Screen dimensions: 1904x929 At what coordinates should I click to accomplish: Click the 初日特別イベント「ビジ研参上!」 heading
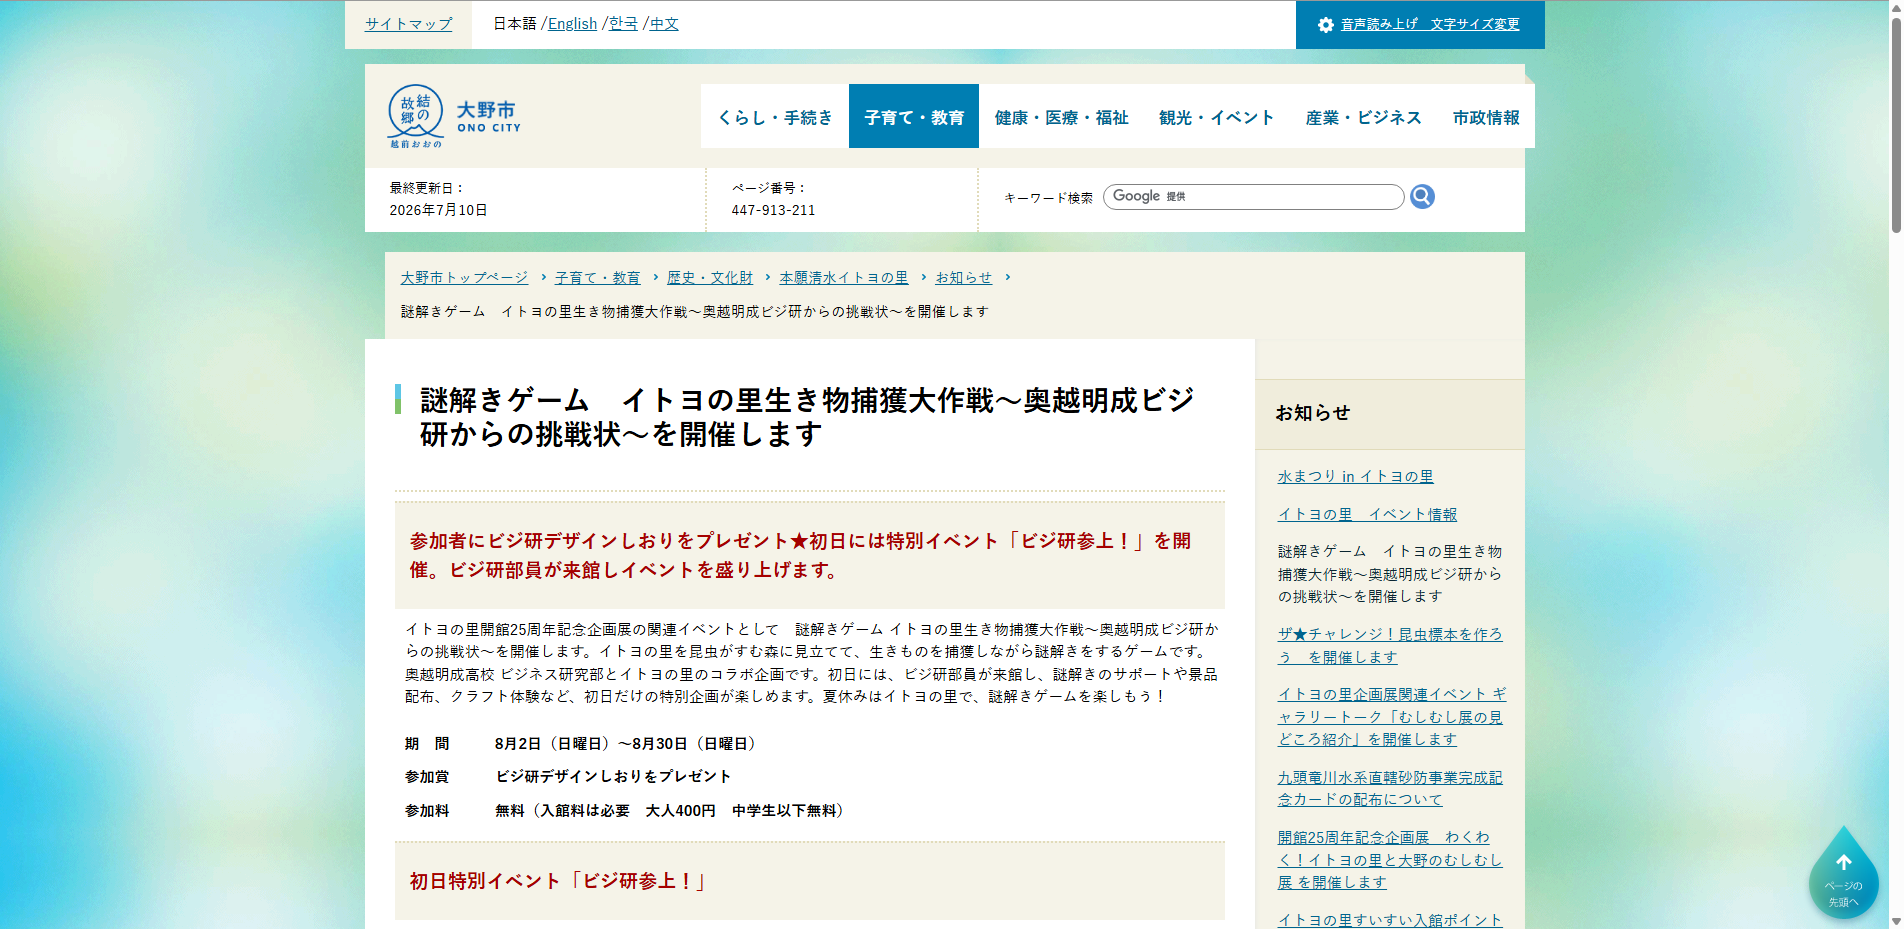tap(558, 881)
